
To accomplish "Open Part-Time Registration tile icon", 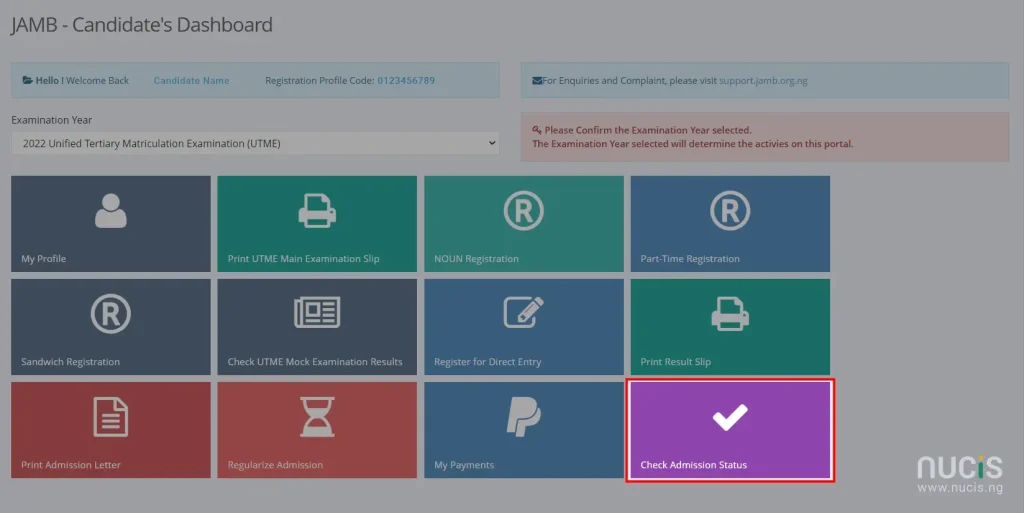I will point(730,211).
